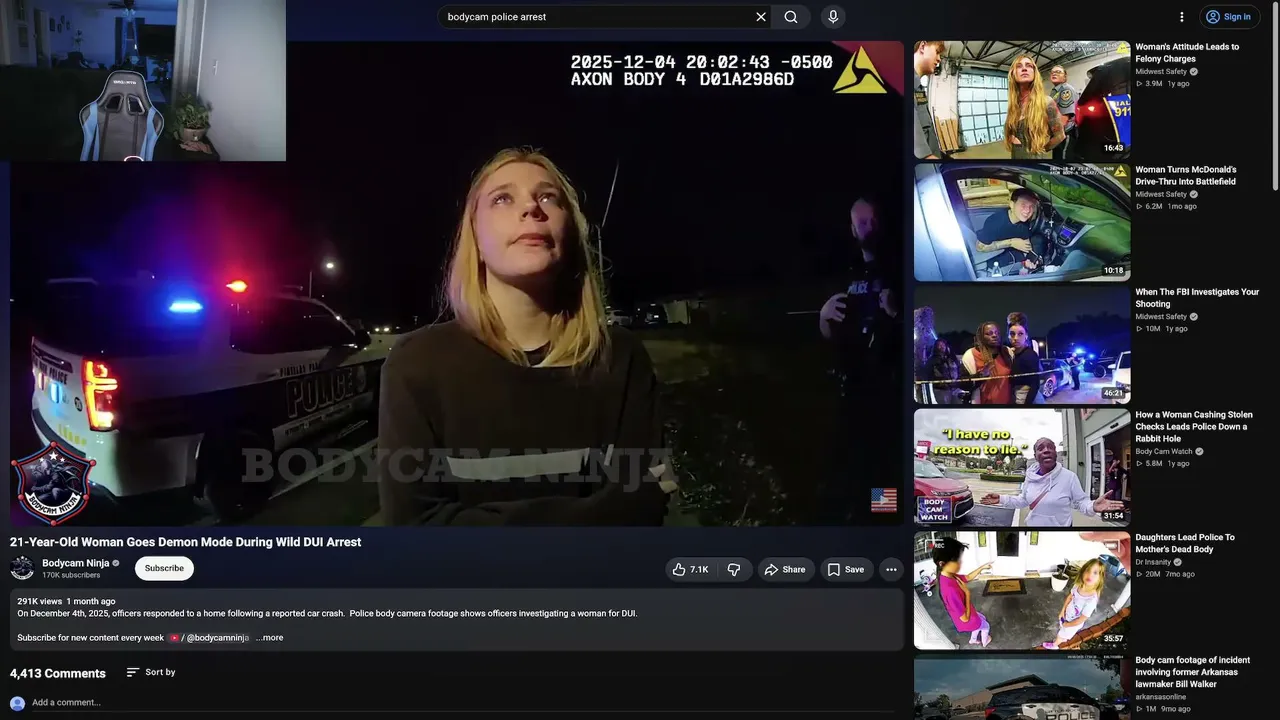Image resolution: width=1280 pixels, height=720 pixels.
Task: Expand the description with '...more'
Action: pos(269,638)
